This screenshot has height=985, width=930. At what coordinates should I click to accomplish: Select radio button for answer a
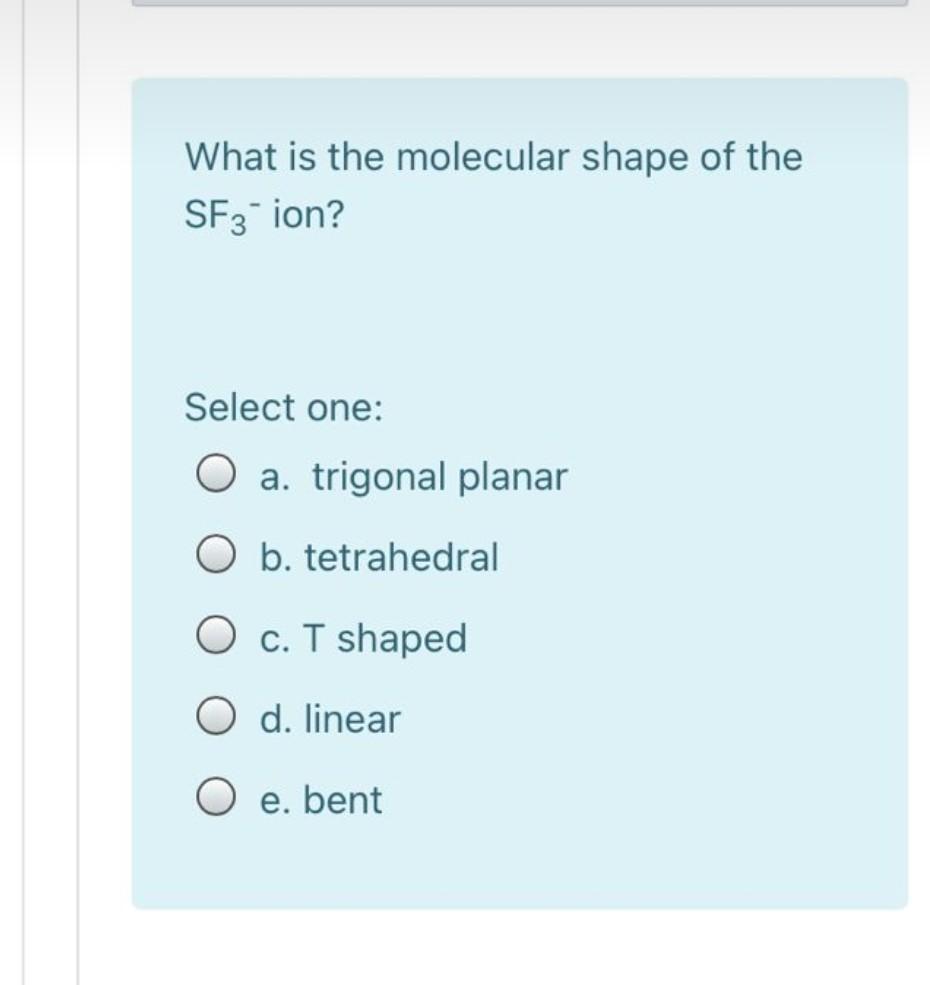click(x=216, y=477)
